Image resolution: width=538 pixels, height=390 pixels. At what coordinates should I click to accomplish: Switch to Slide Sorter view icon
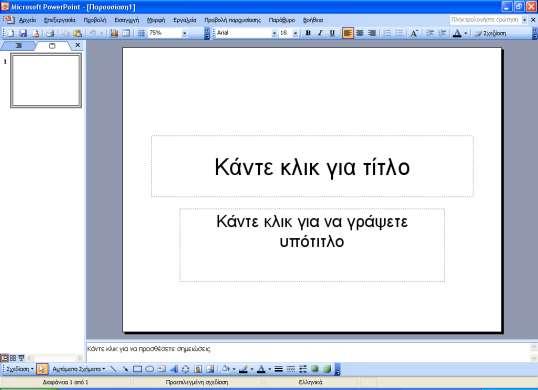(x=13, y=358)
